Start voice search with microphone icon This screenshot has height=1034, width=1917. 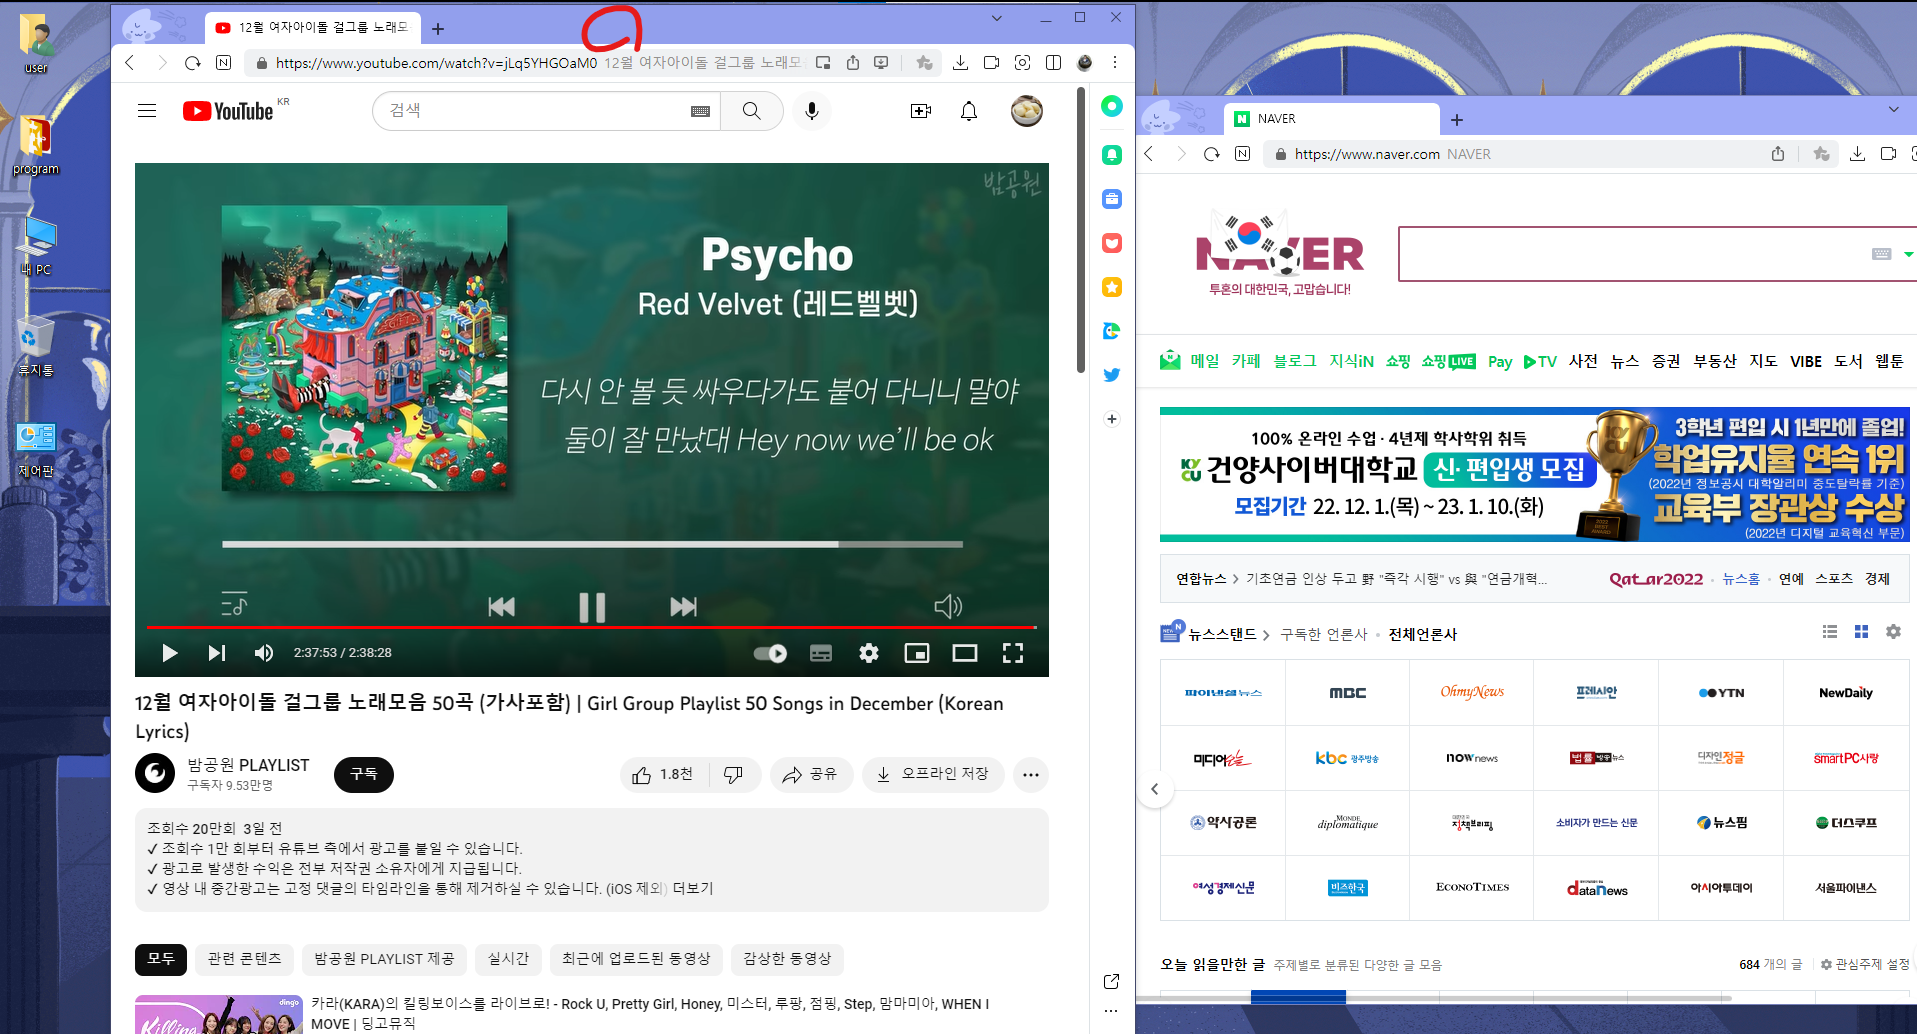[812, 111]
